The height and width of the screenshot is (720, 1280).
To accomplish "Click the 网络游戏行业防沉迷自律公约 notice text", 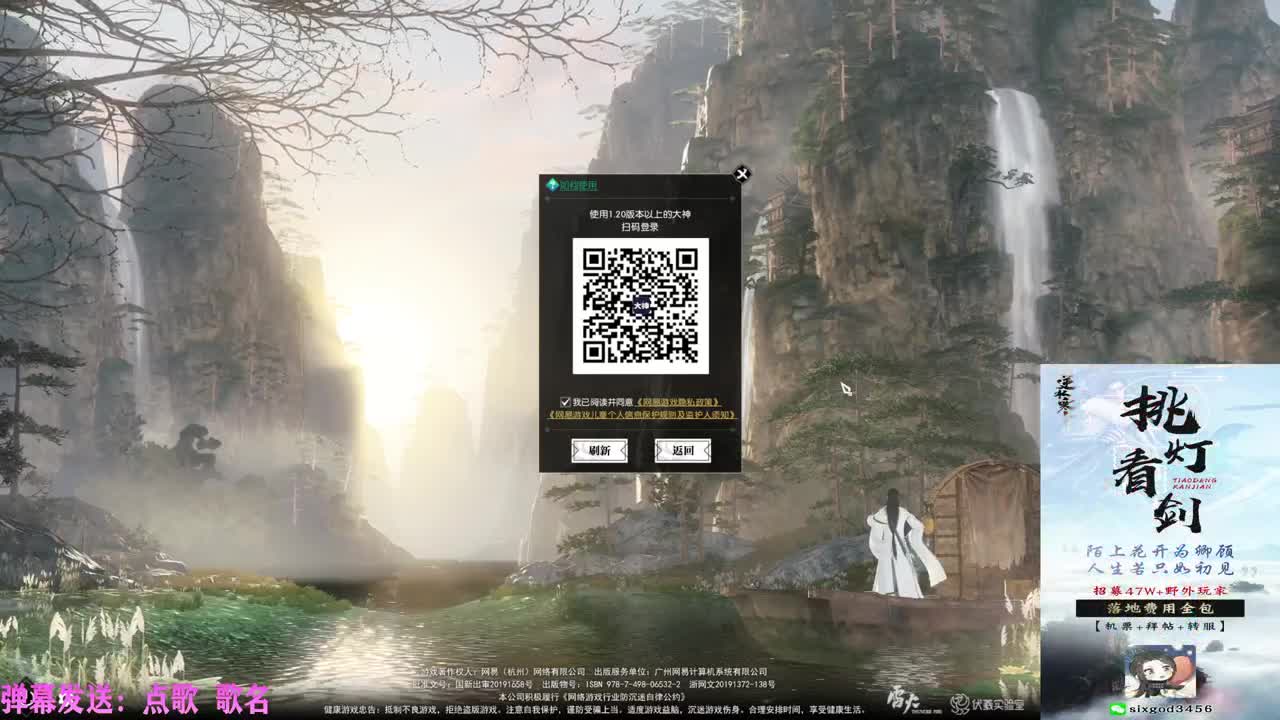I will point(591,696).
